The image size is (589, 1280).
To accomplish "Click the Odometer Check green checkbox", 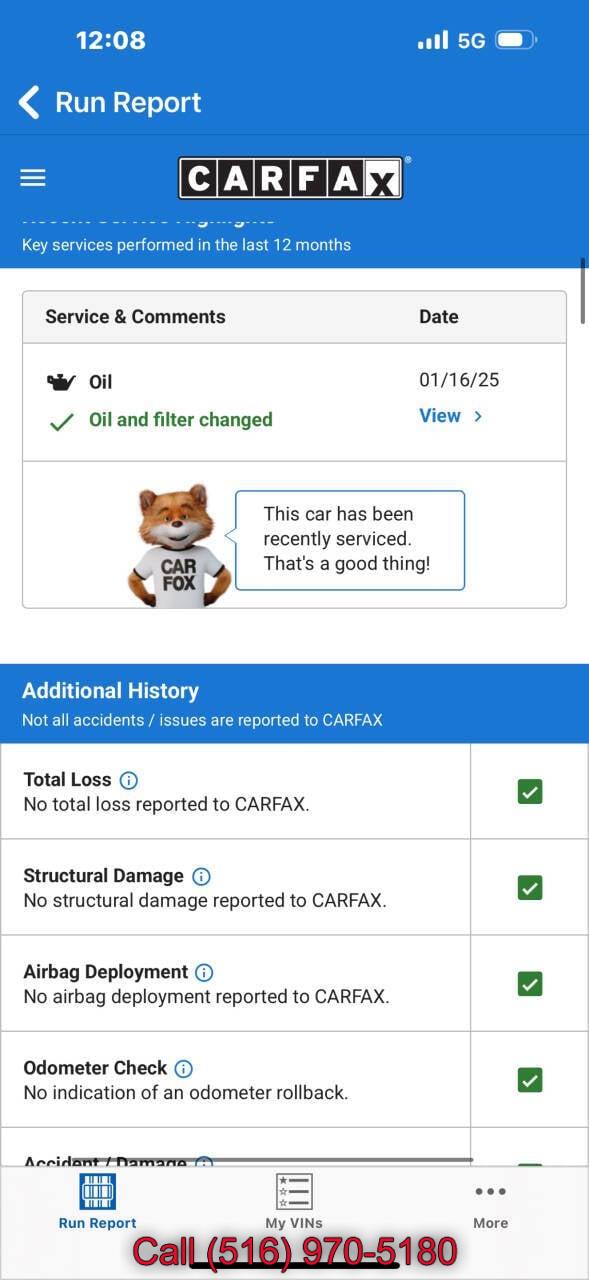I will click(x=530, y=1080).
